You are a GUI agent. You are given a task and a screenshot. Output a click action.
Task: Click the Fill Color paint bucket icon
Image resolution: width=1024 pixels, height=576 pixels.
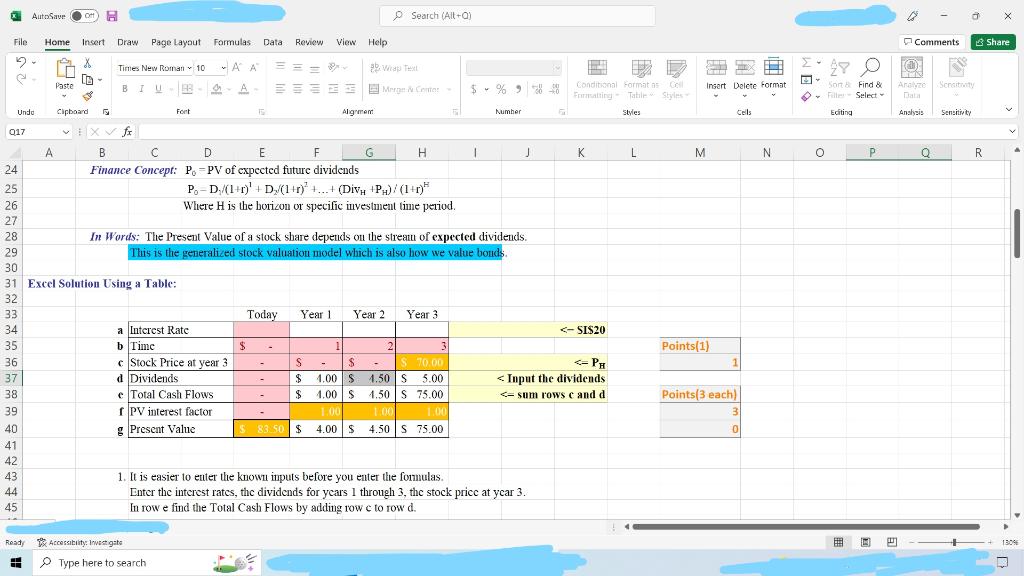point(217,89)
